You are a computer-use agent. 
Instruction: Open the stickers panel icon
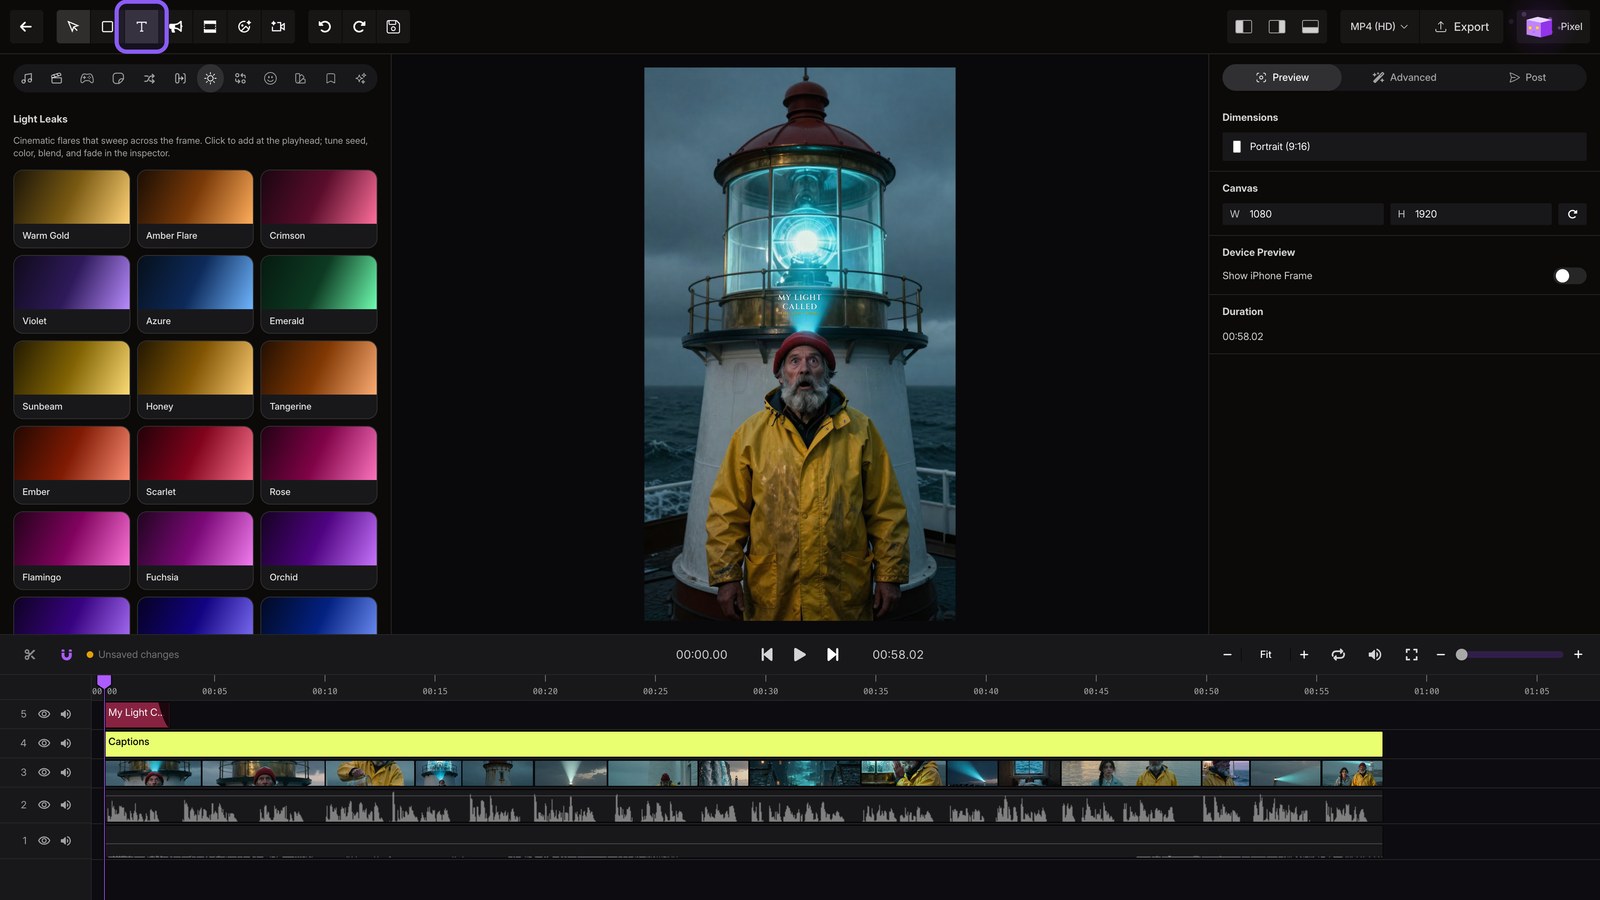point(118,78)
